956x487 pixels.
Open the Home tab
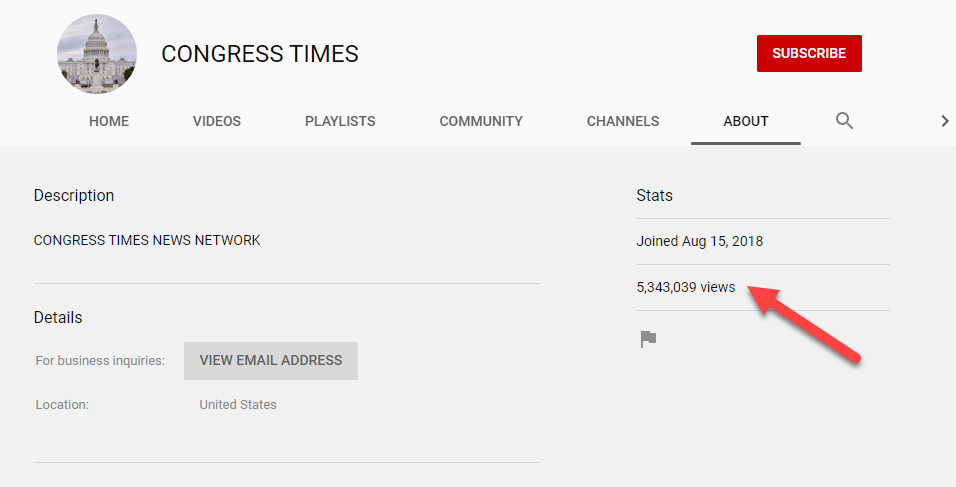pos(109,121)
